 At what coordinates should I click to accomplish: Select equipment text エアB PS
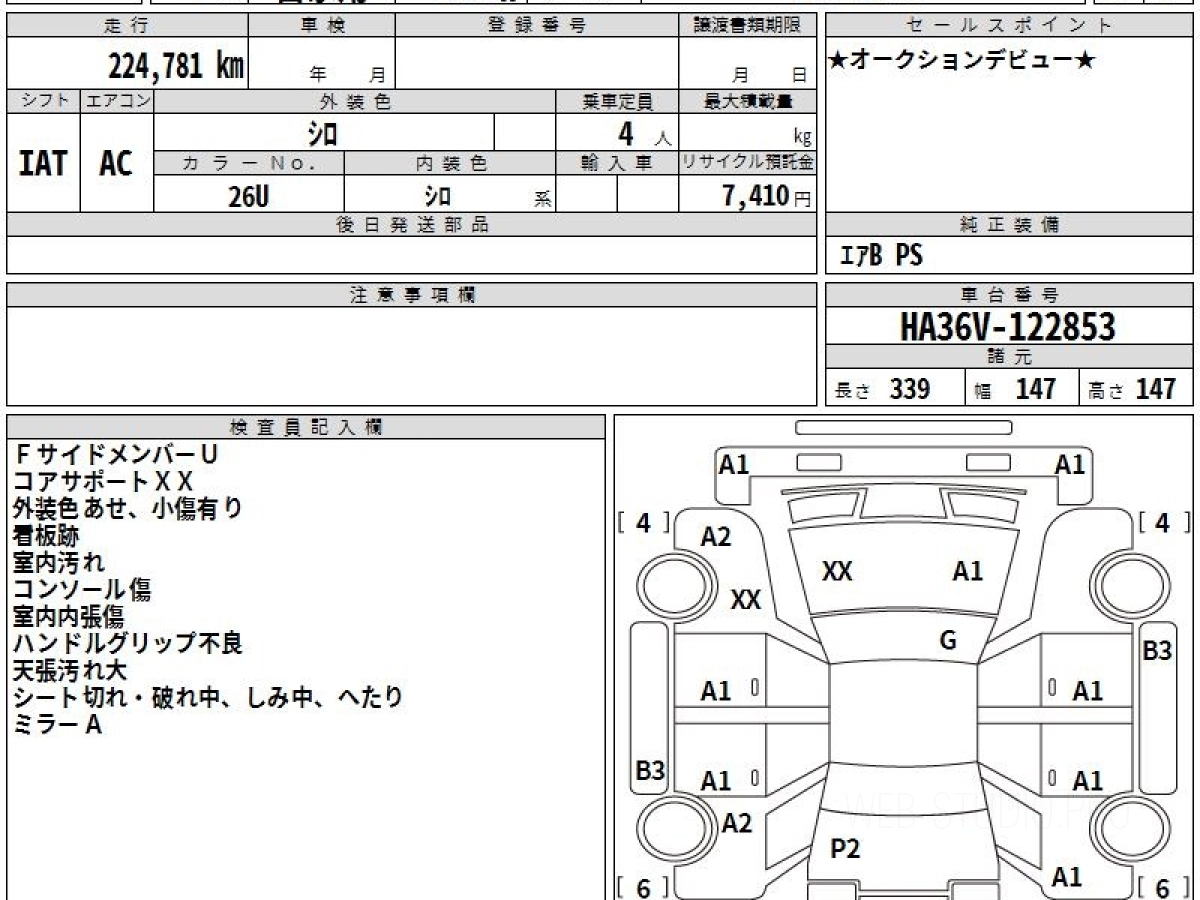click(880, 257)
